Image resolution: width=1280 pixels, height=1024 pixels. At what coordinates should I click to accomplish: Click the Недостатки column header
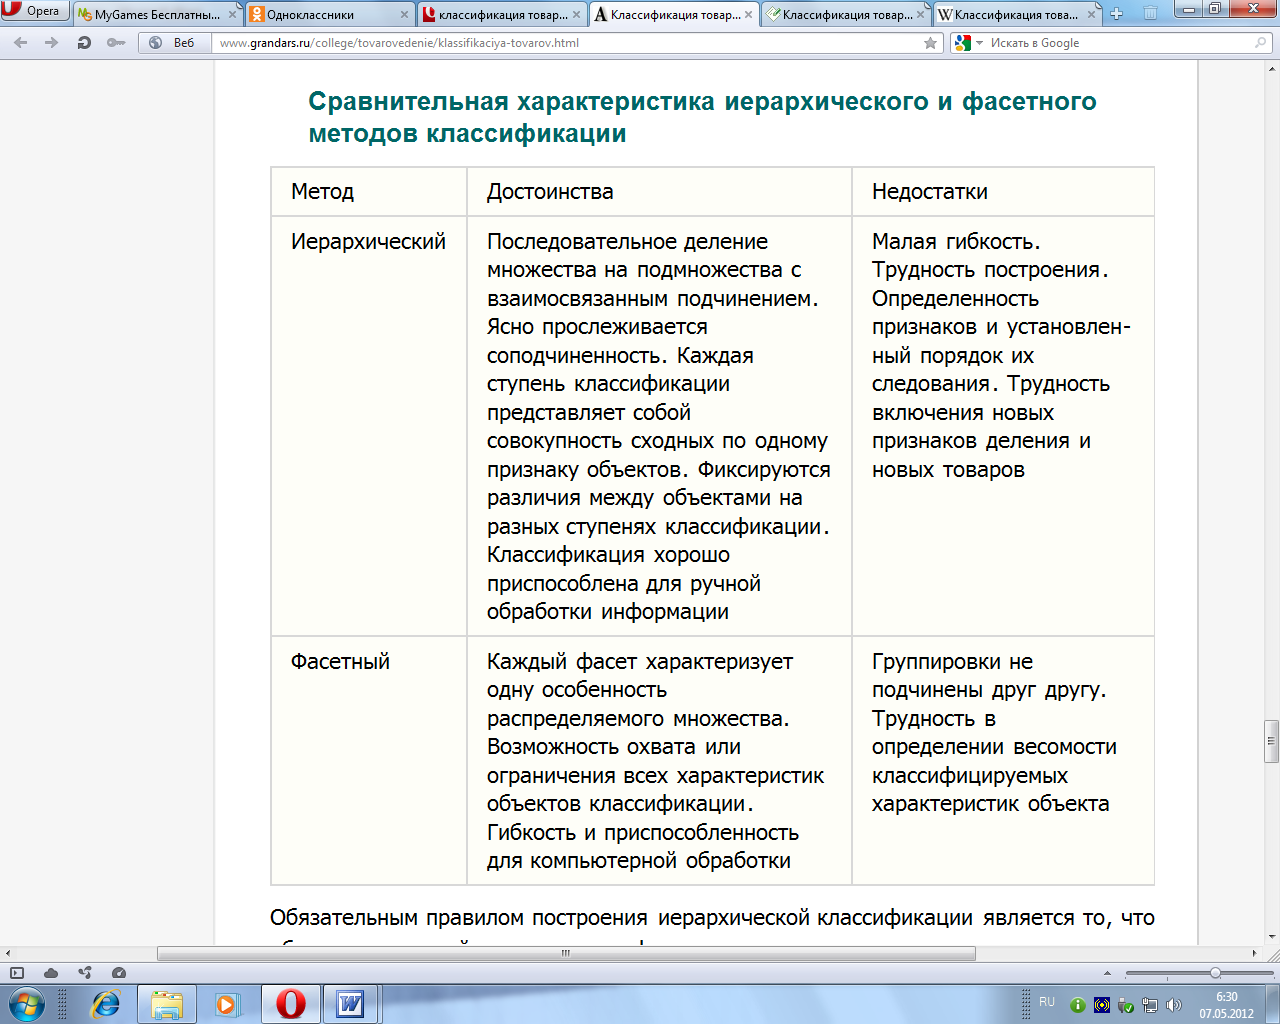(x=930, y=192)
